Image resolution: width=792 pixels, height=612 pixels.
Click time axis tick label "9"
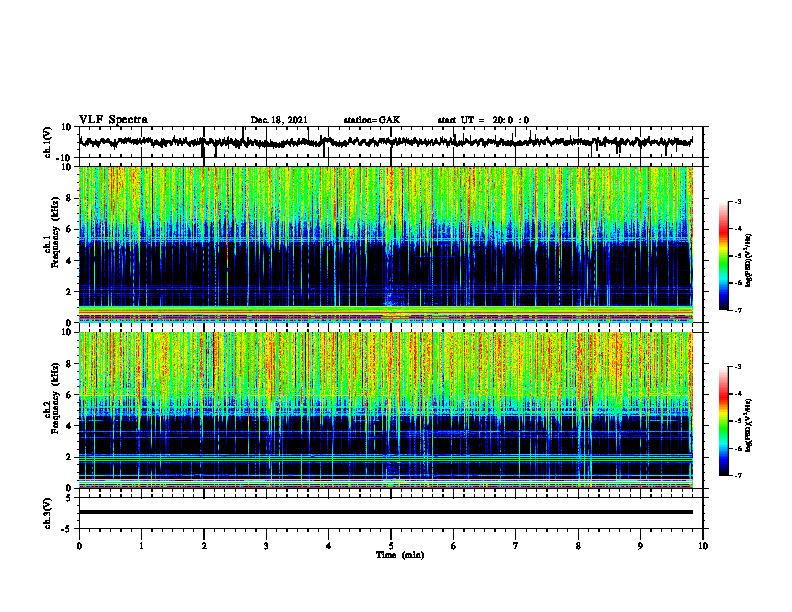(x=640, y=546)
